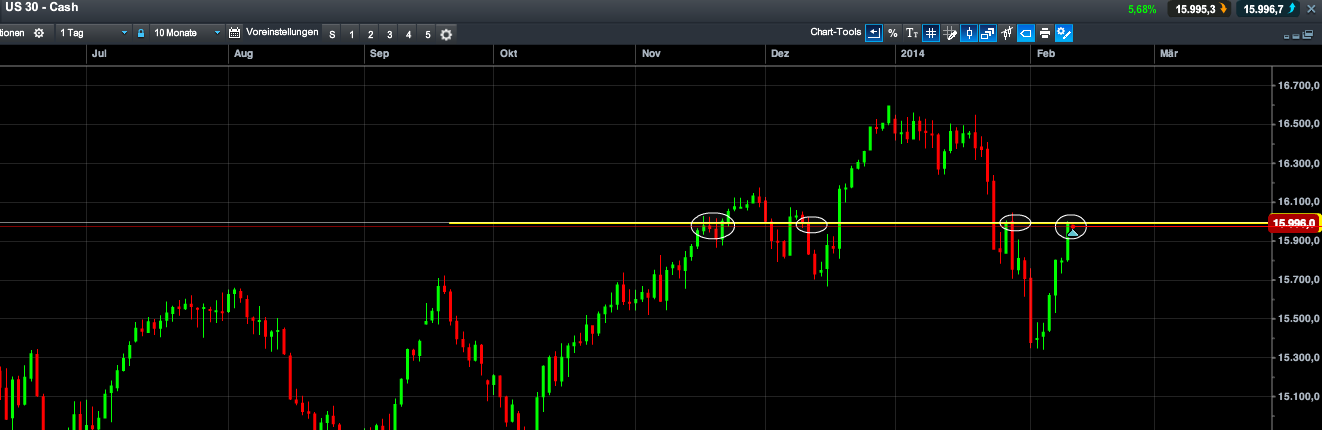The height and width of the screenshot is (430, 1322).
Task: Toggle the candlestick chart type button
Action: 969,33
